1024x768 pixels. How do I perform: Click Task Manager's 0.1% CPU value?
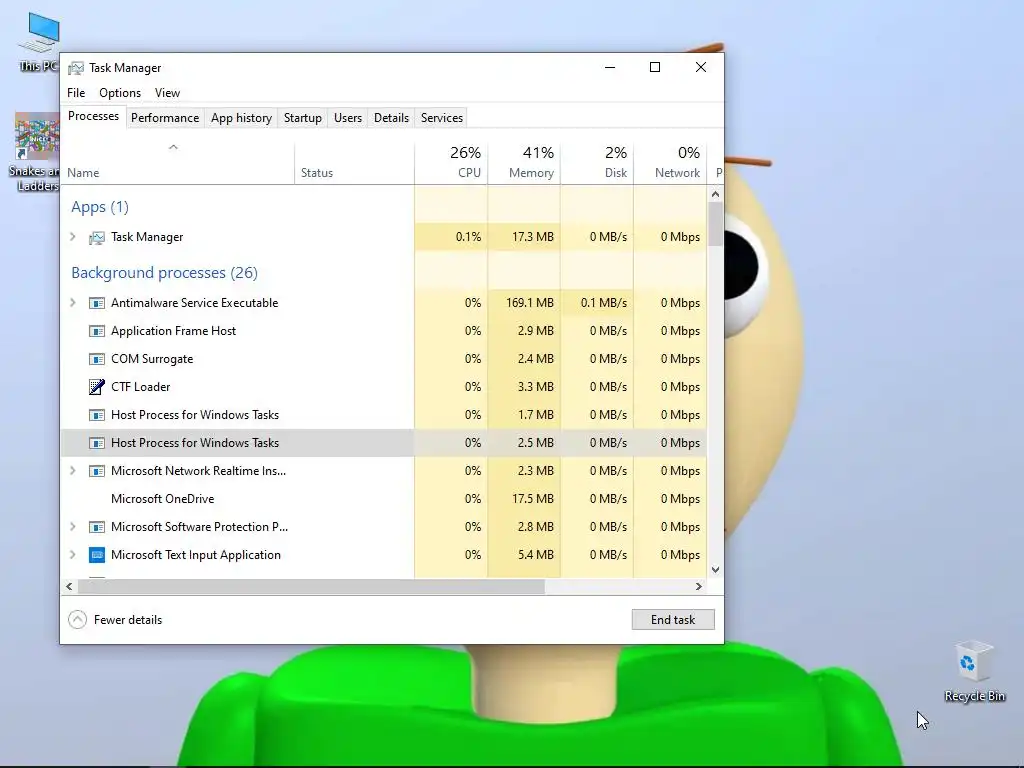tap(468, 237)
